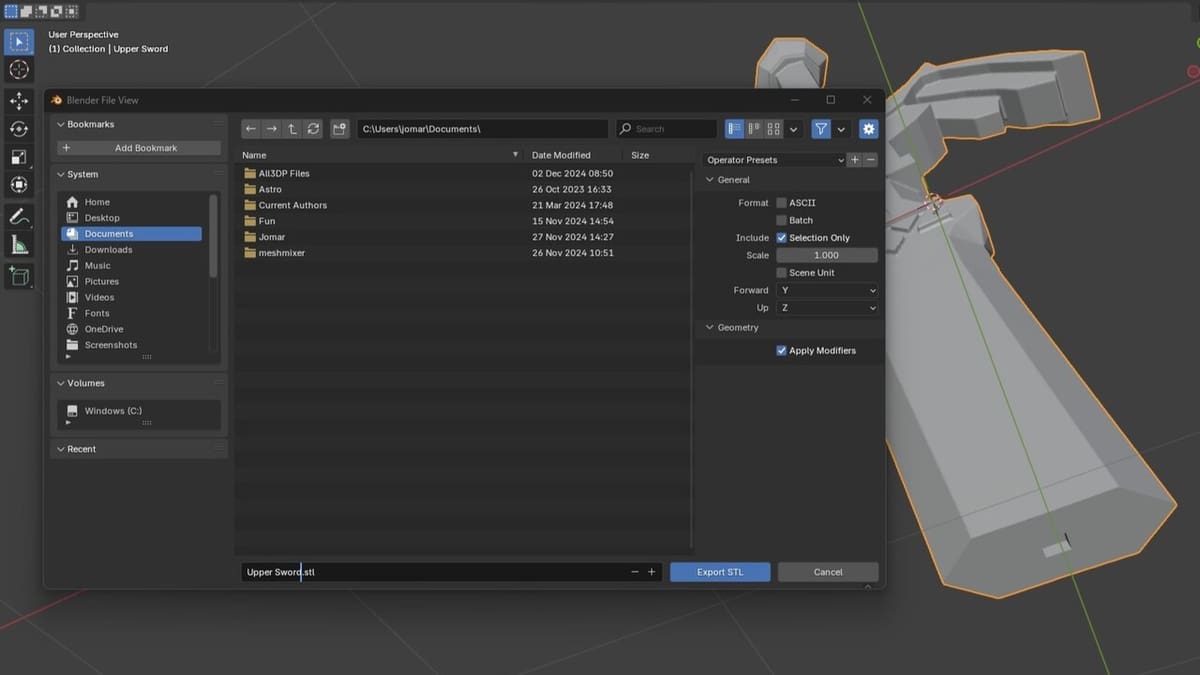Switch to horizontal list display

coord(754,129)
